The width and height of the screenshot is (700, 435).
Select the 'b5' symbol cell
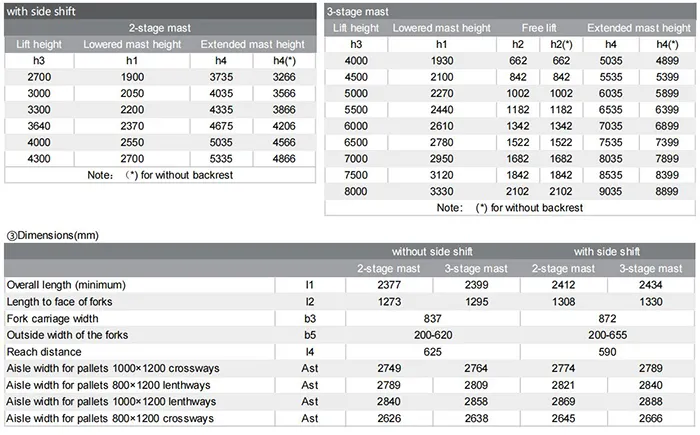[309, 335]
